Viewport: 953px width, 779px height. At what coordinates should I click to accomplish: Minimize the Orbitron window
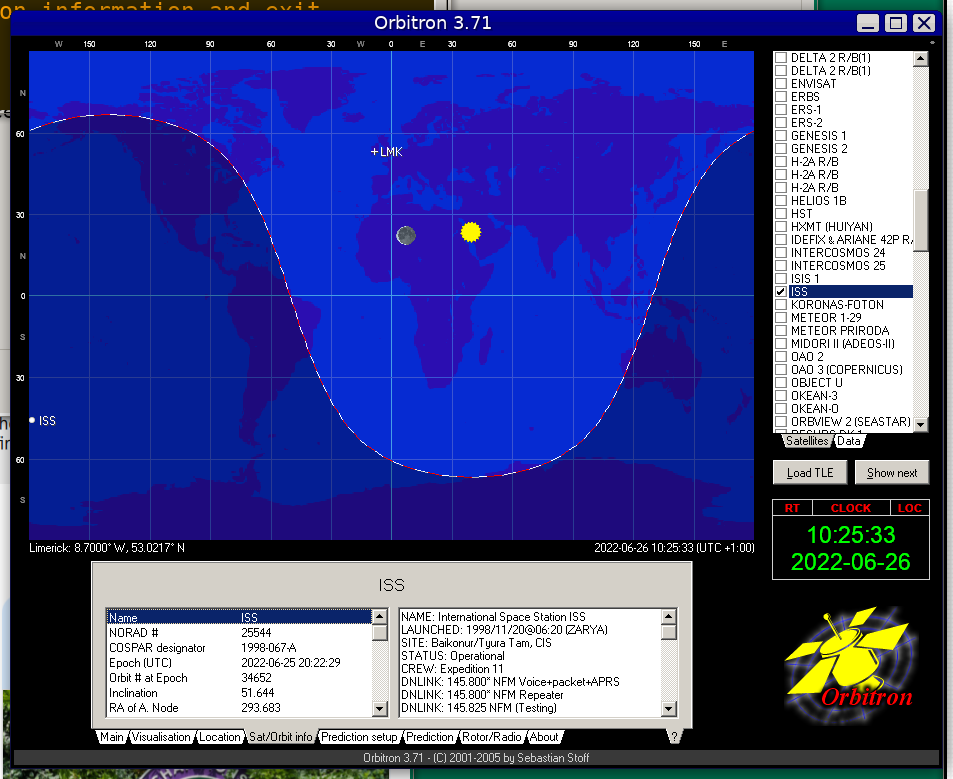868,23
